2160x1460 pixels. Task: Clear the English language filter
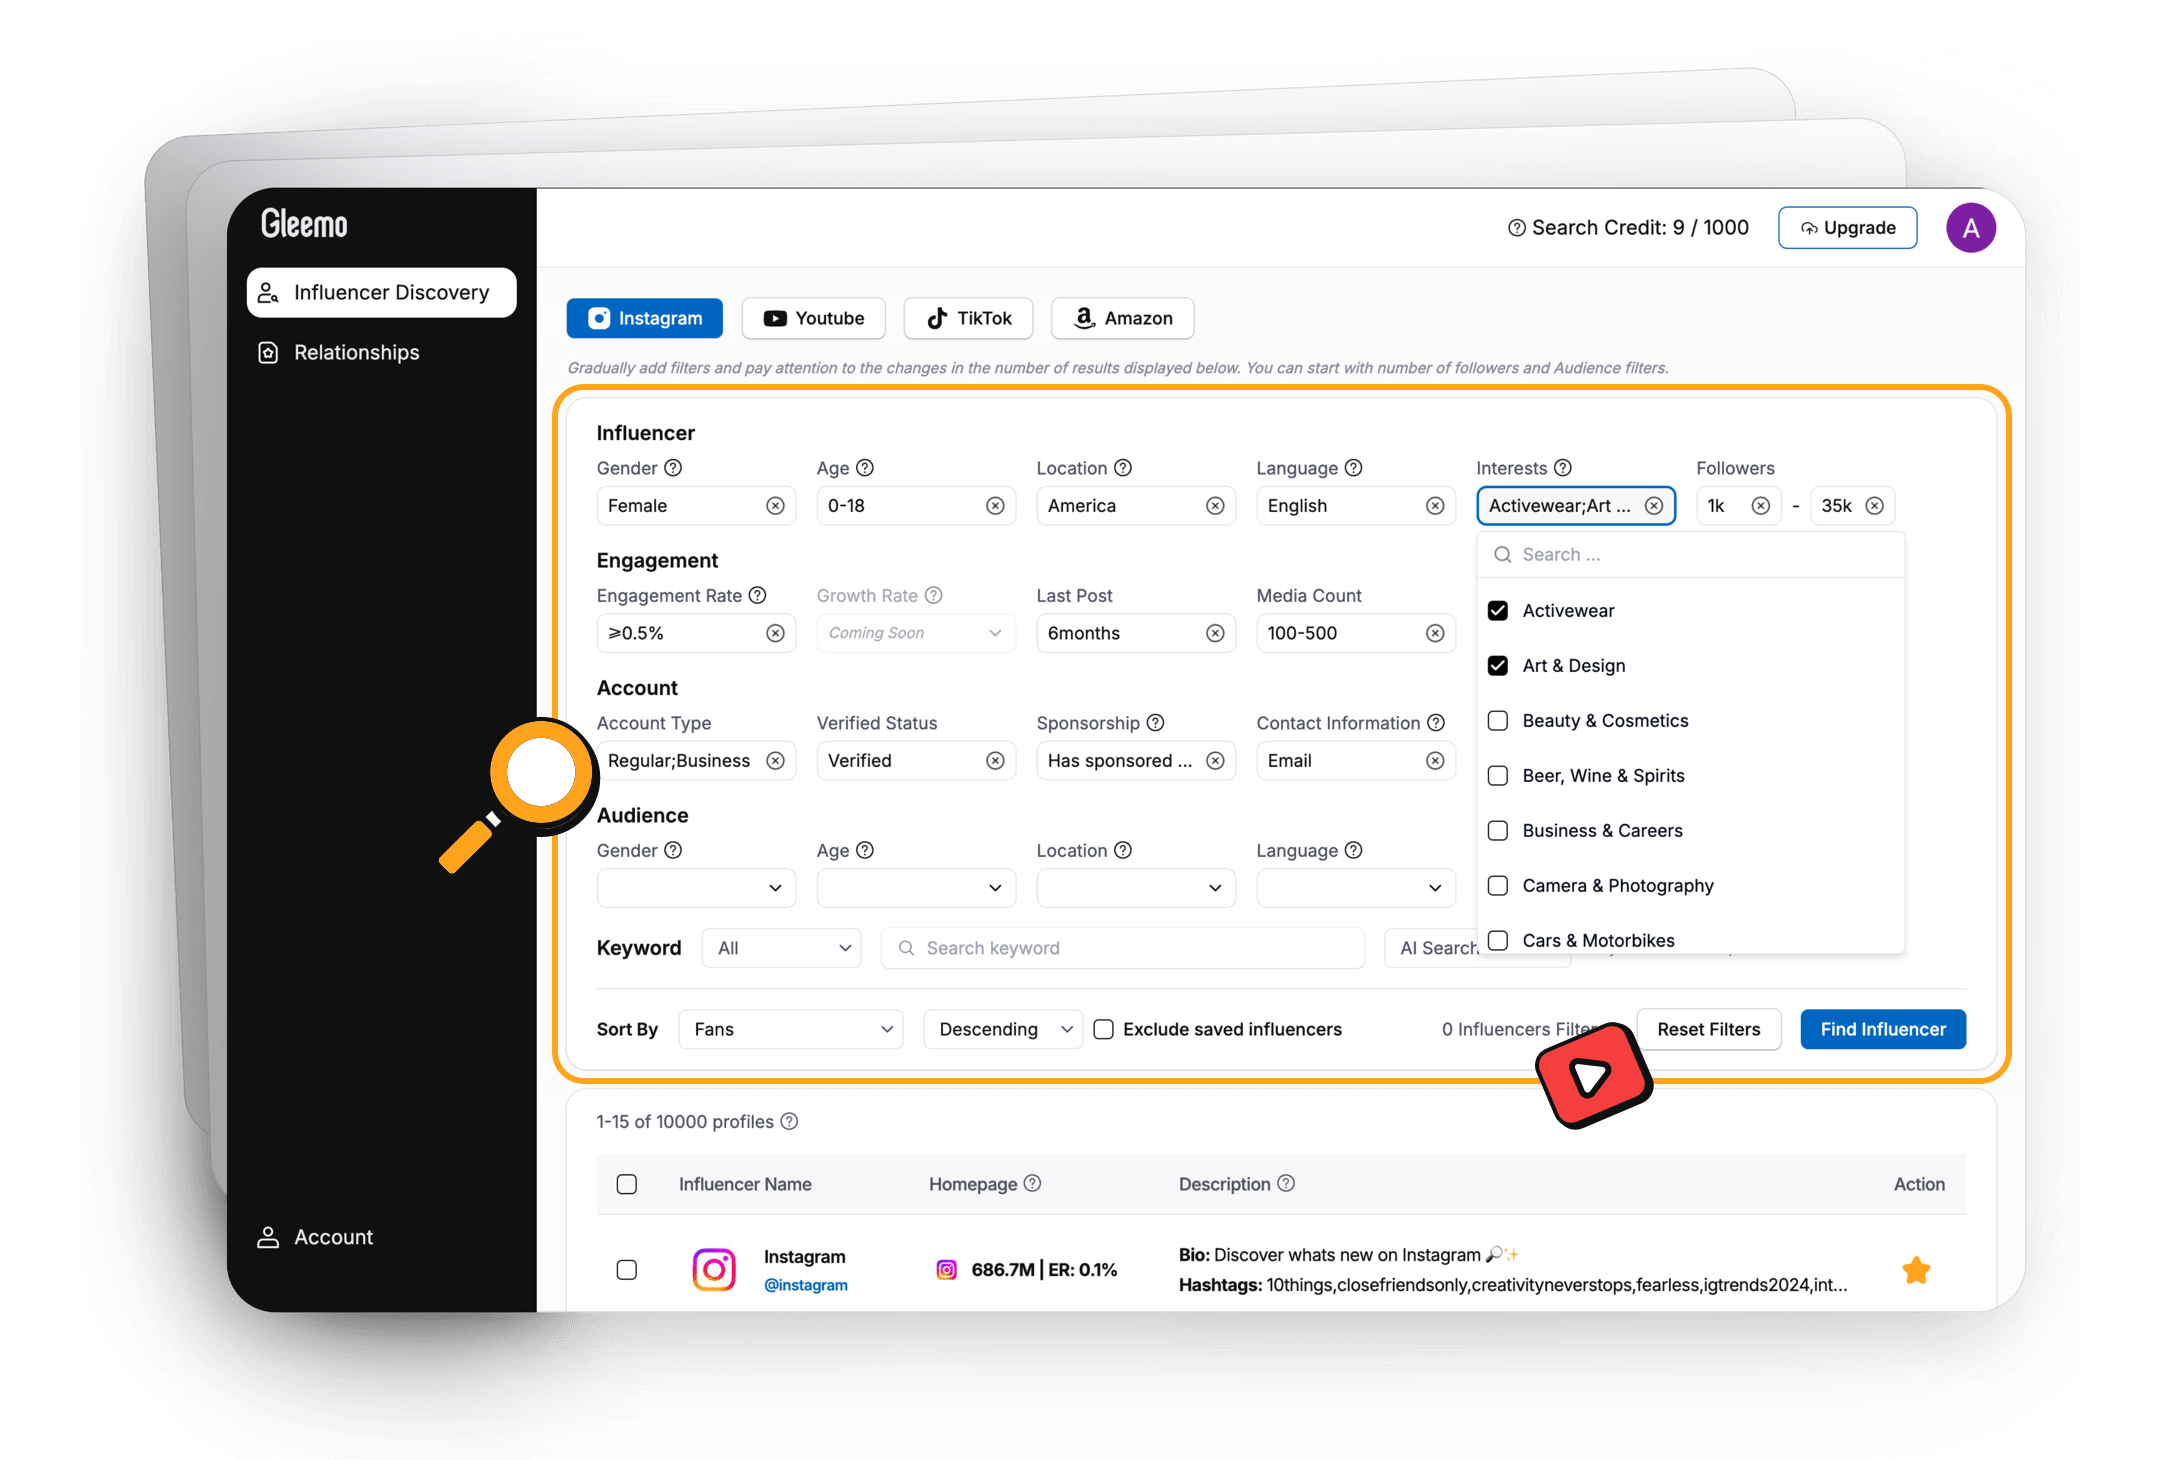[x=1435, y=506]
